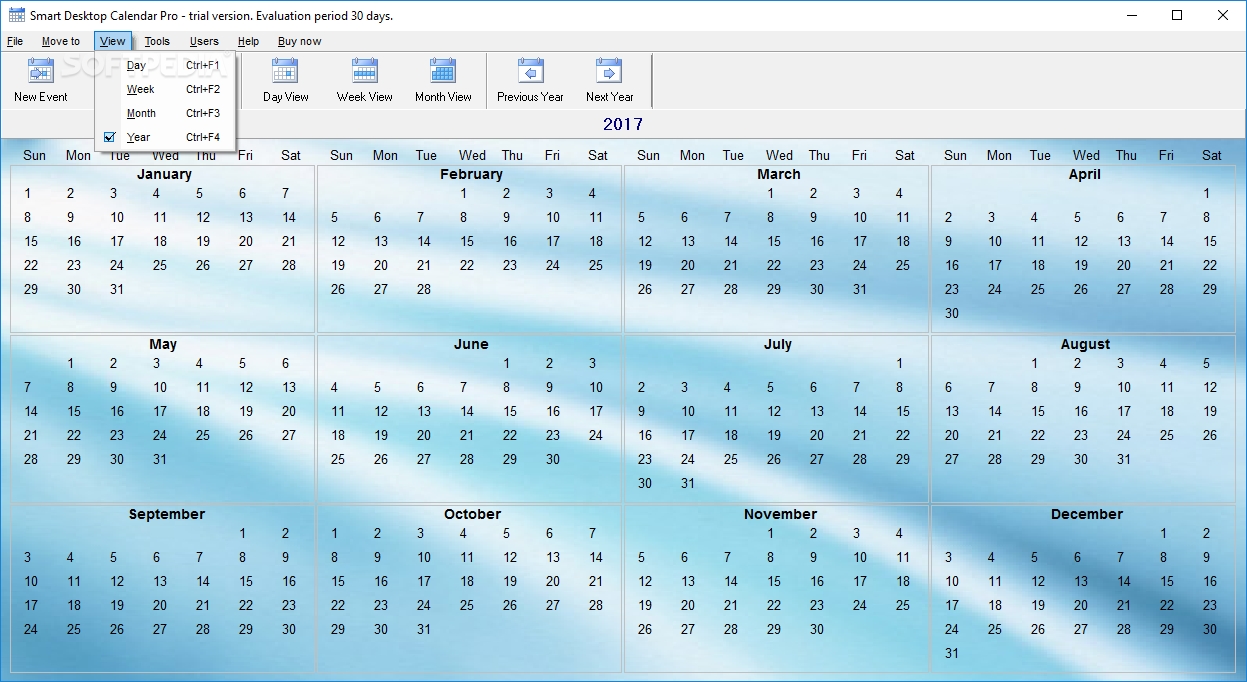Screen dimensions: 1247x682
Task: Open the File menu
Action: pyautogui.click(x=15, y=41)
